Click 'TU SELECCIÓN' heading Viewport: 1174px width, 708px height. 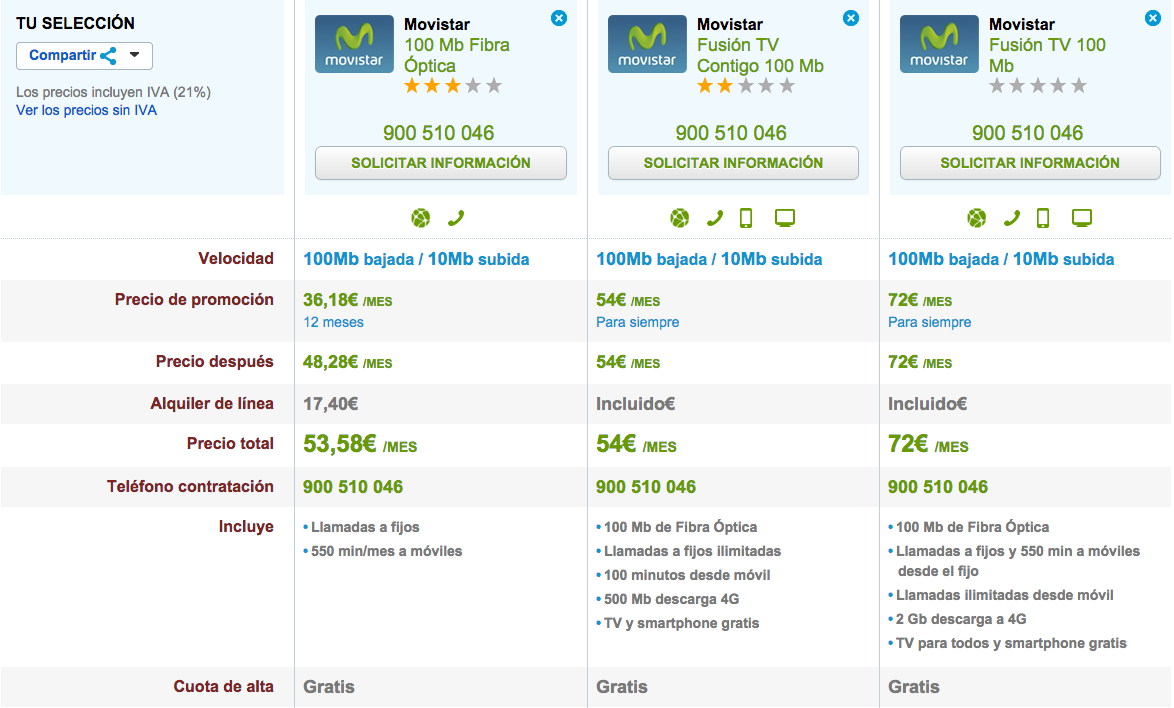75,23
